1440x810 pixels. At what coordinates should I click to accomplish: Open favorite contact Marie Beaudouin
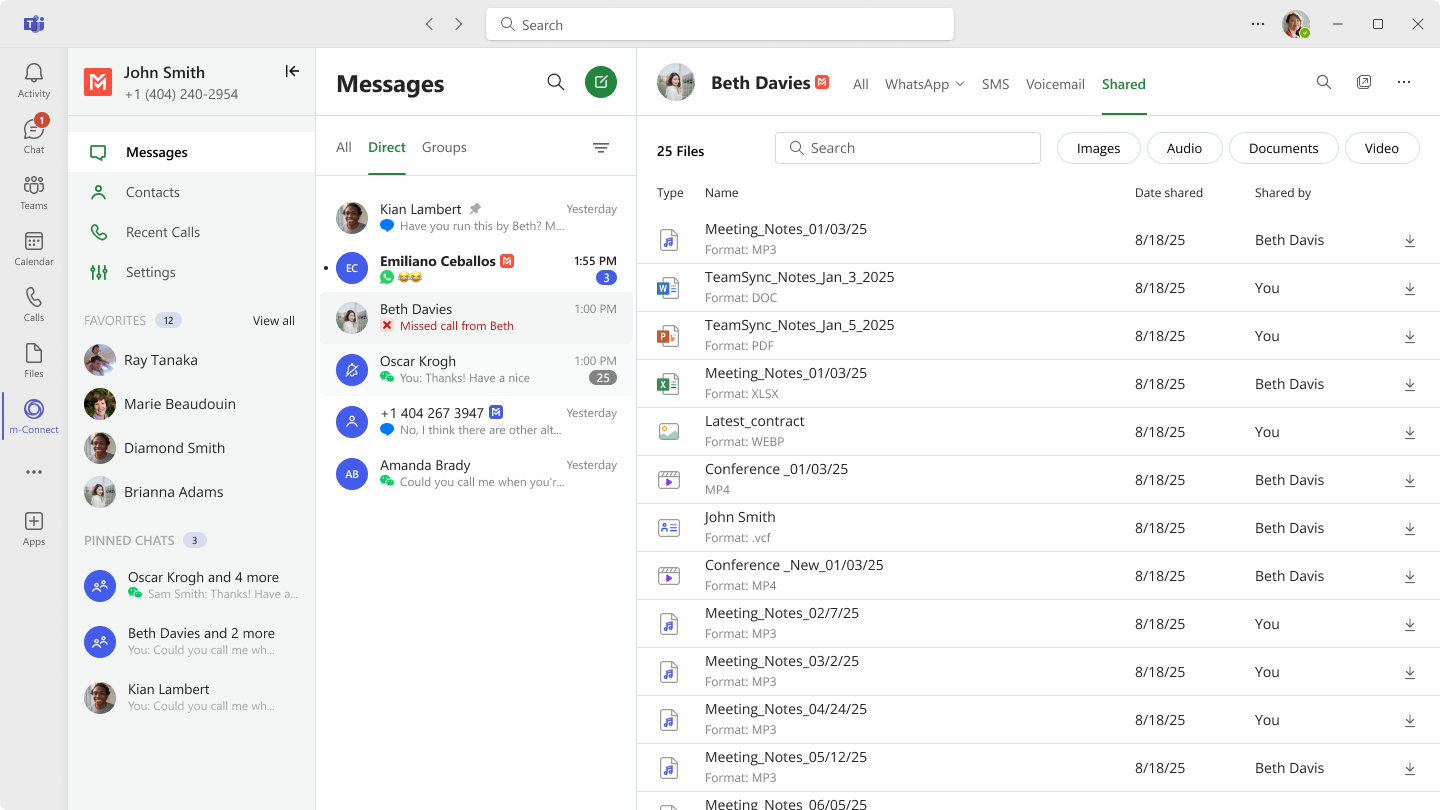click(x=192, y=404)
